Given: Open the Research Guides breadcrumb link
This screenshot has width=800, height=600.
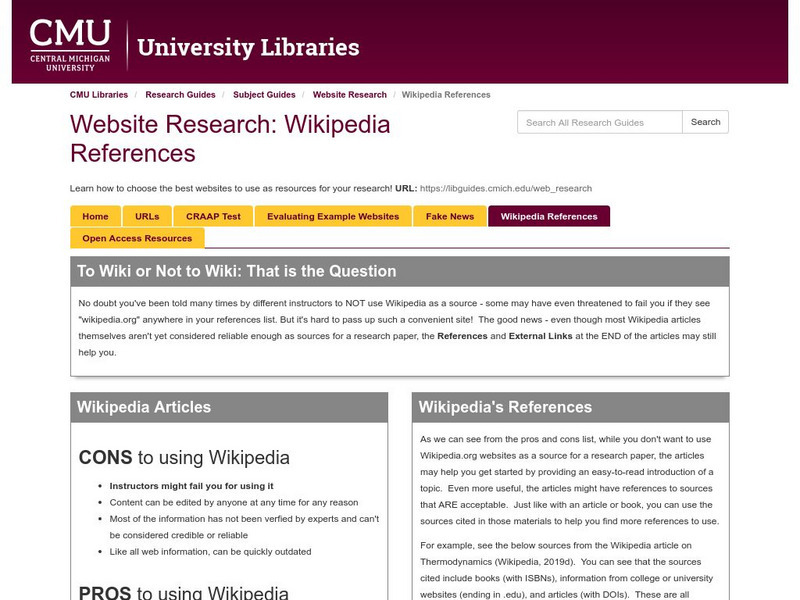Looking at the screenshot, I should coord(180,95).
